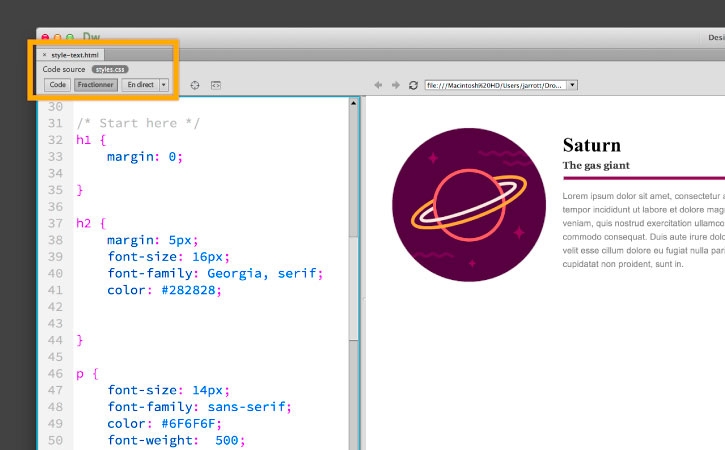Select 'The gas giant' subheading

596,166
